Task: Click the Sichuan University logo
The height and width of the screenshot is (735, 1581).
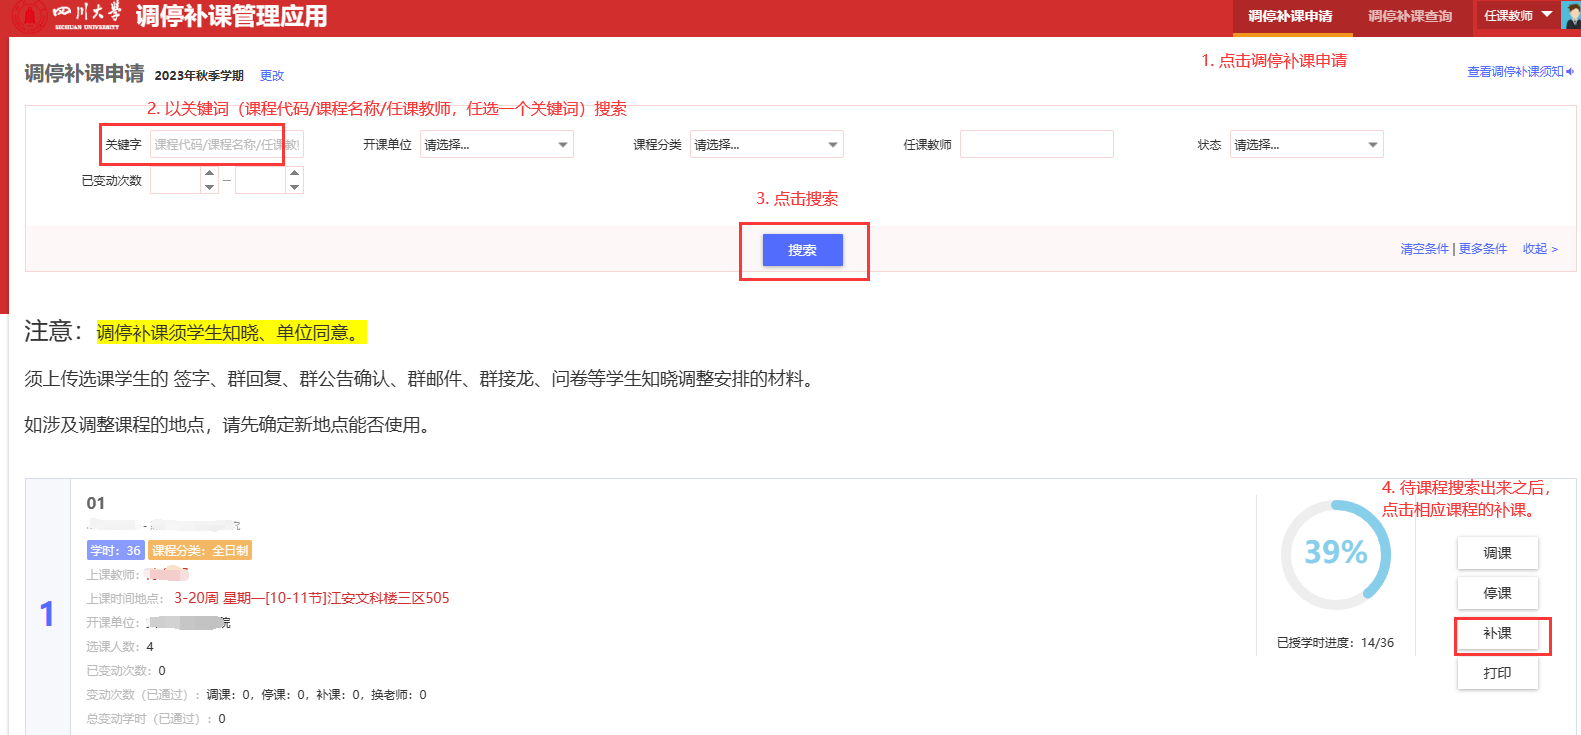Action: [x=30, y=17]
